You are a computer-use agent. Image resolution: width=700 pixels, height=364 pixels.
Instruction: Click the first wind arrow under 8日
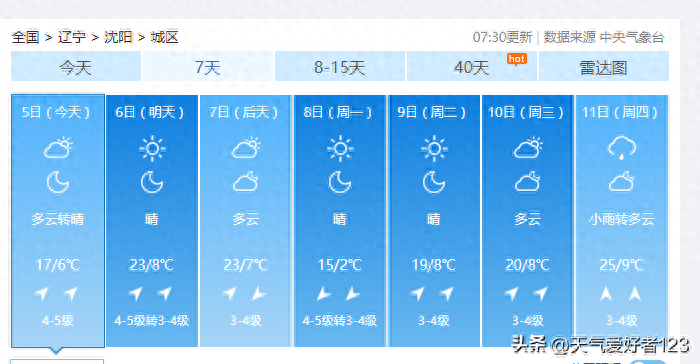324,293
